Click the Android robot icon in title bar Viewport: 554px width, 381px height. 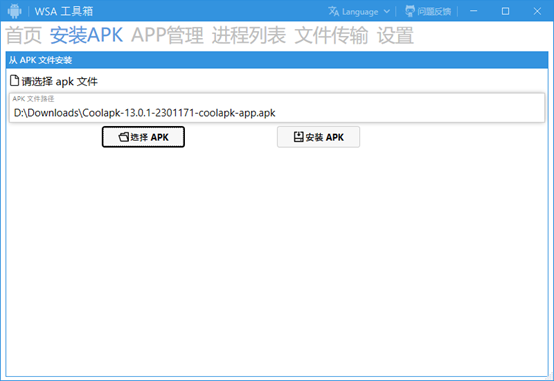pos(14,11)
